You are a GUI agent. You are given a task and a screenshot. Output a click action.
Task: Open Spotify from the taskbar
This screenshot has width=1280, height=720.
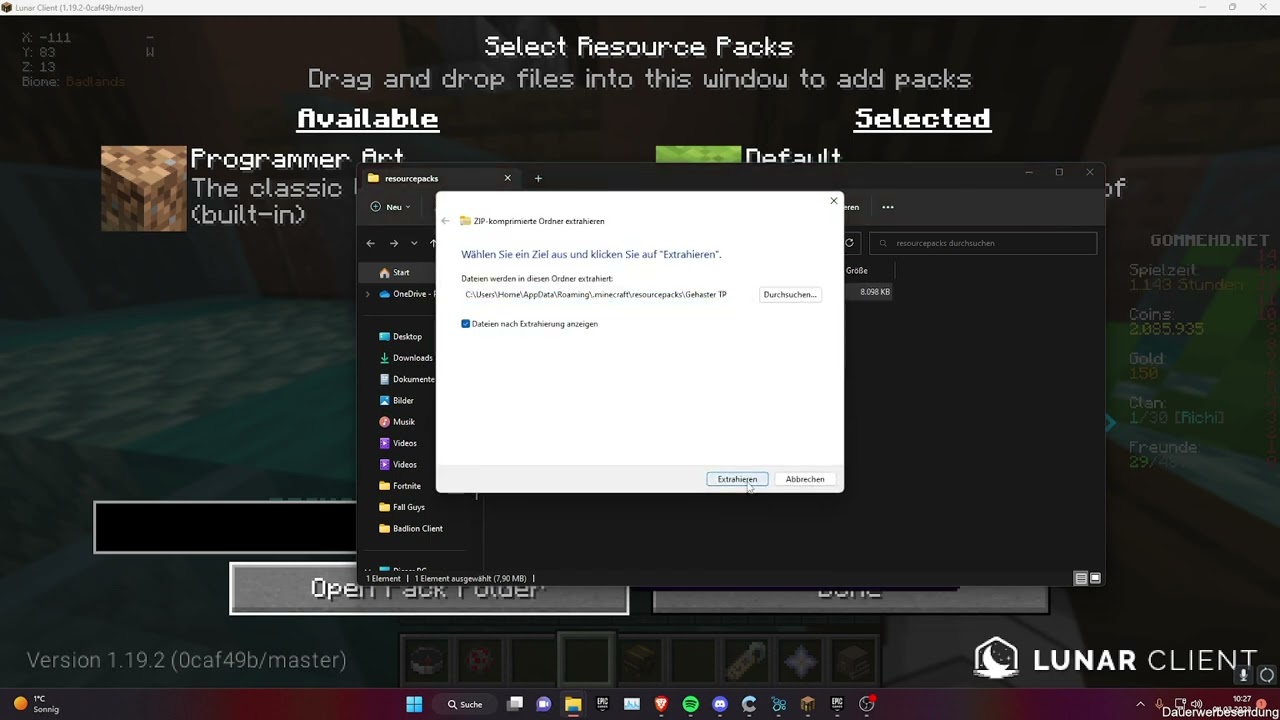pos(690,704)
